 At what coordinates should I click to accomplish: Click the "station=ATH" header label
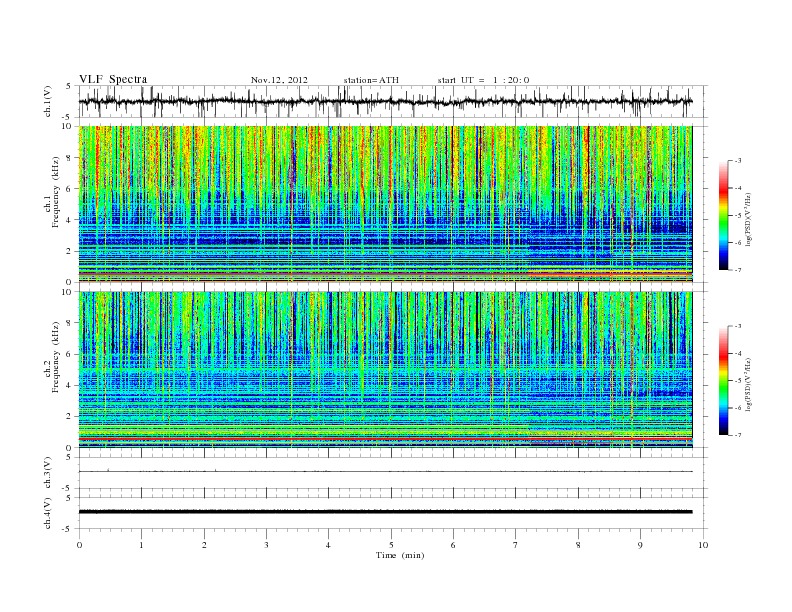[371, 80]
